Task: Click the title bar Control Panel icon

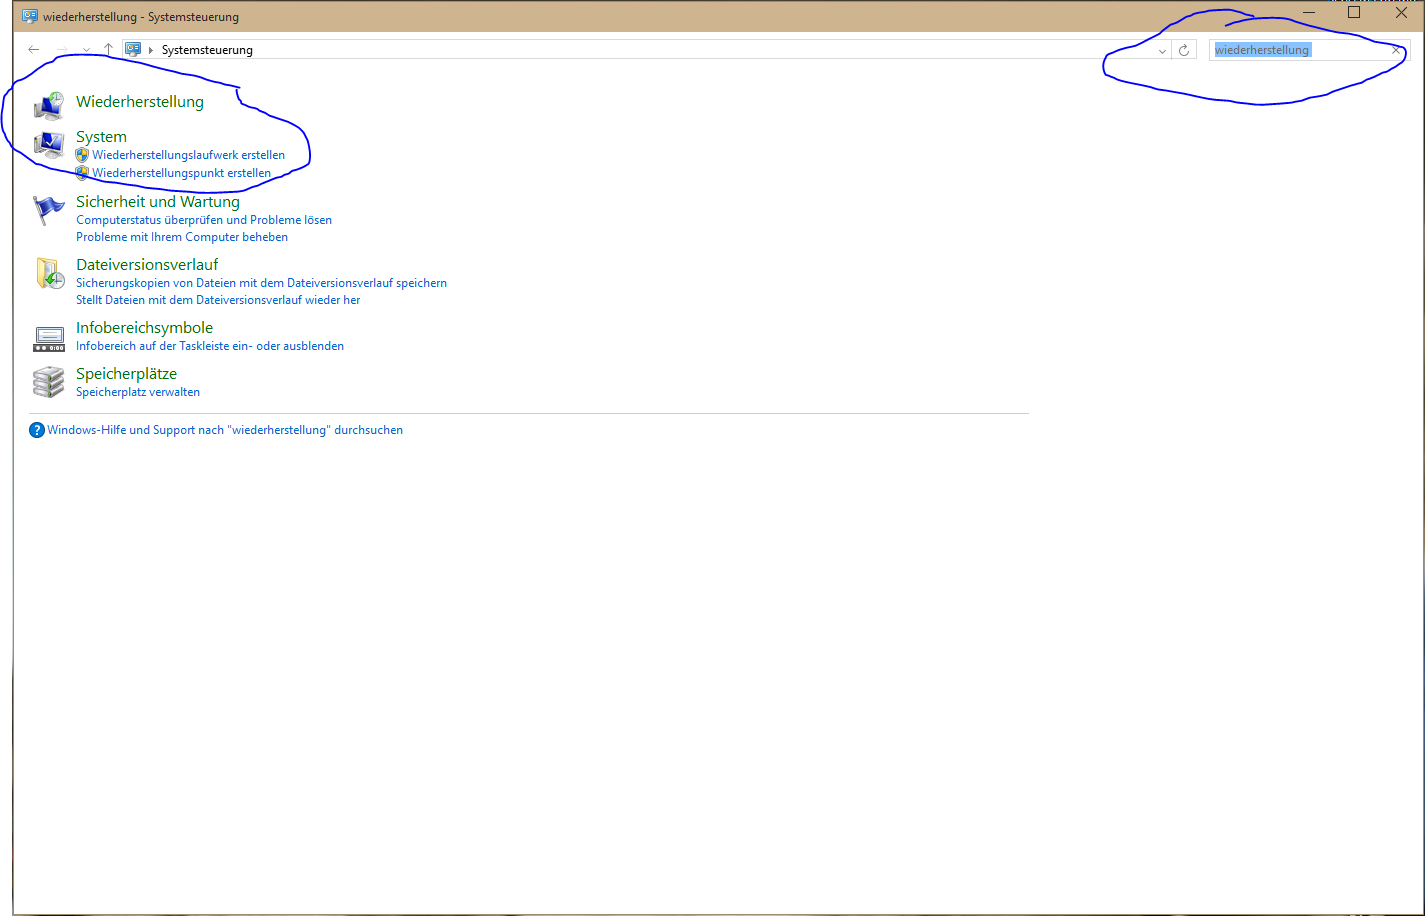Action: pos(30,16)
